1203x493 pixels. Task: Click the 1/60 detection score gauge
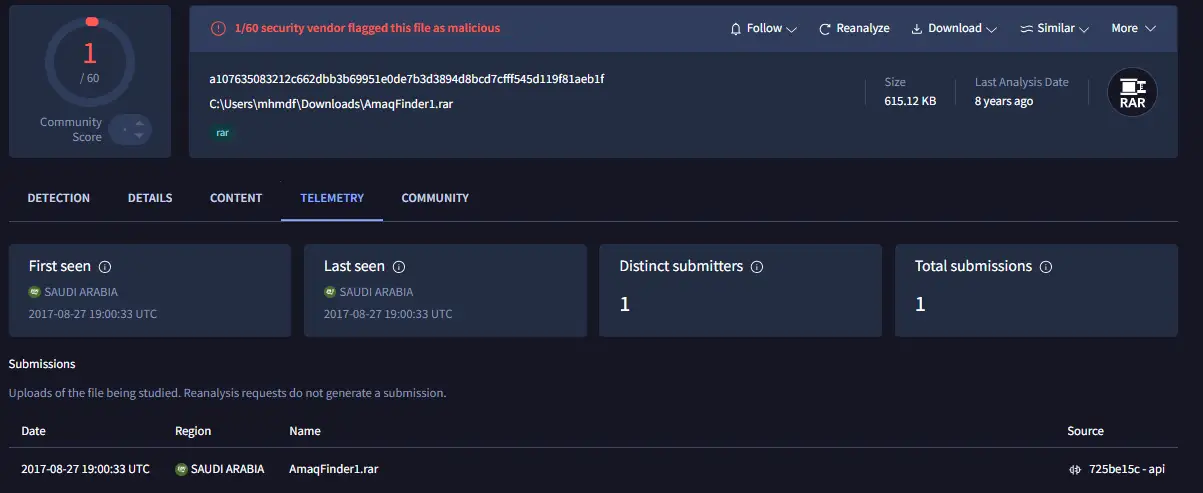90,62
